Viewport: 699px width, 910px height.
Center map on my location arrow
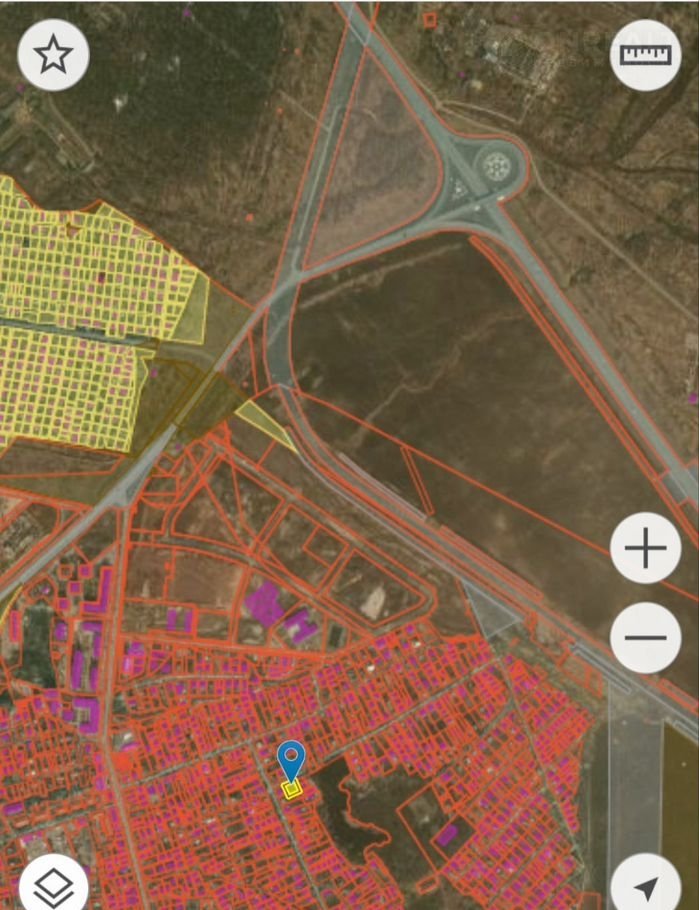pos(645,886)
